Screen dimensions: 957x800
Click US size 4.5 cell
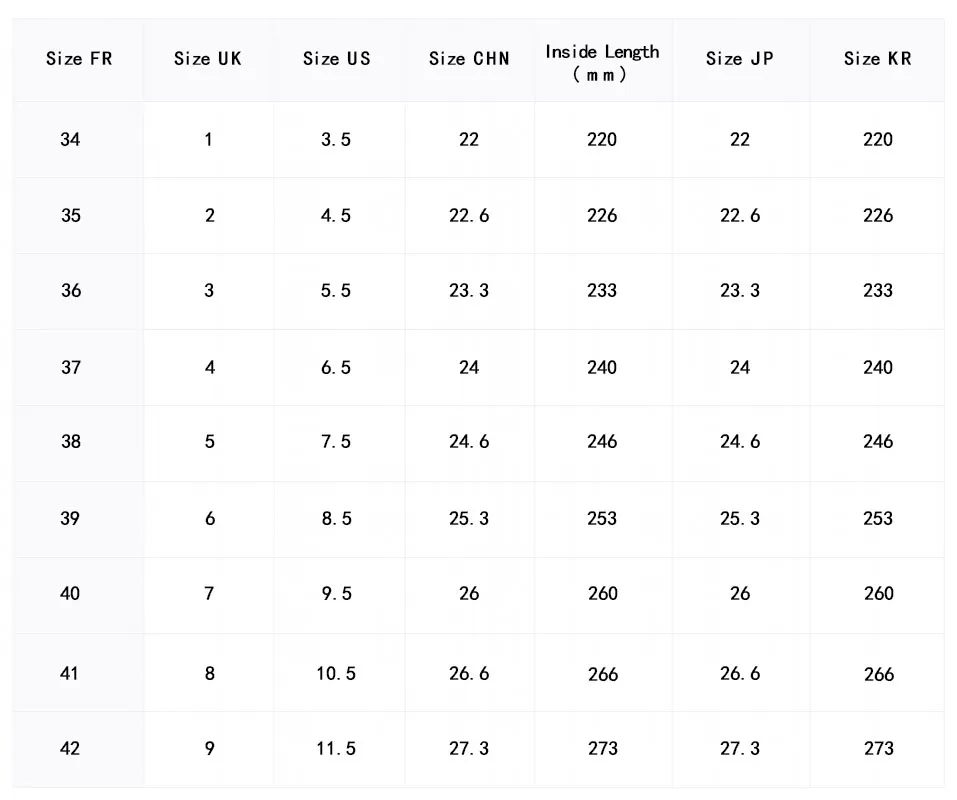336,216
